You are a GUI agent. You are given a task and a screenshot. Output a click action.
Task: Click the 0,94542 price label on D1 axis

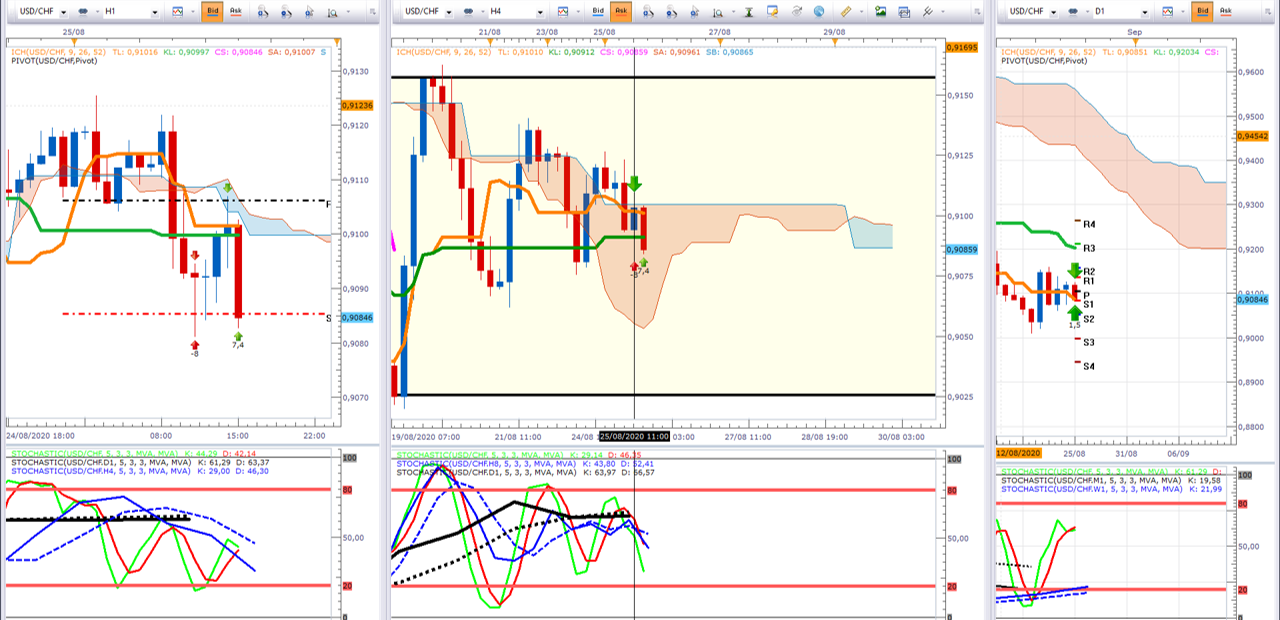point(1252,136)
